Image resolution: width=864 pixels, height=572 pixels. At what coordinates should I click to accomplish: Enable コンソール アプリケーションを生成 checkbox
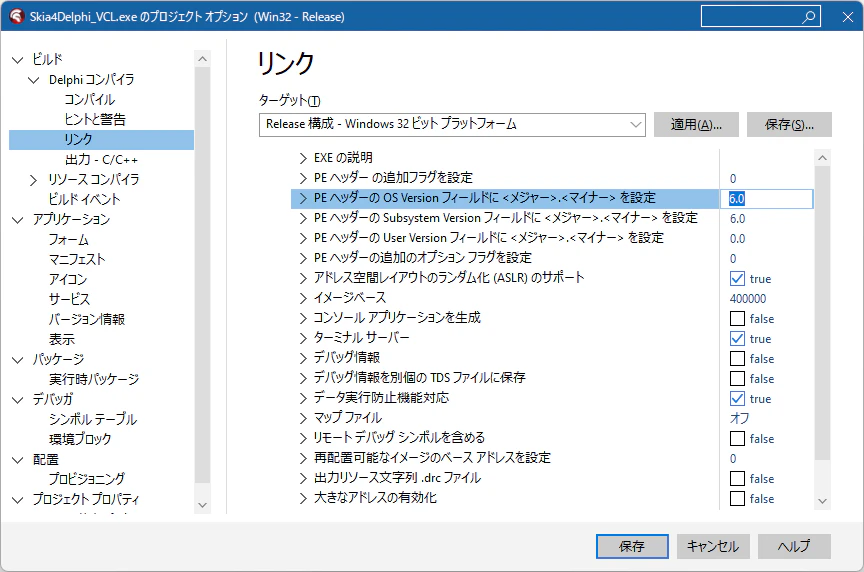point(737,319)
